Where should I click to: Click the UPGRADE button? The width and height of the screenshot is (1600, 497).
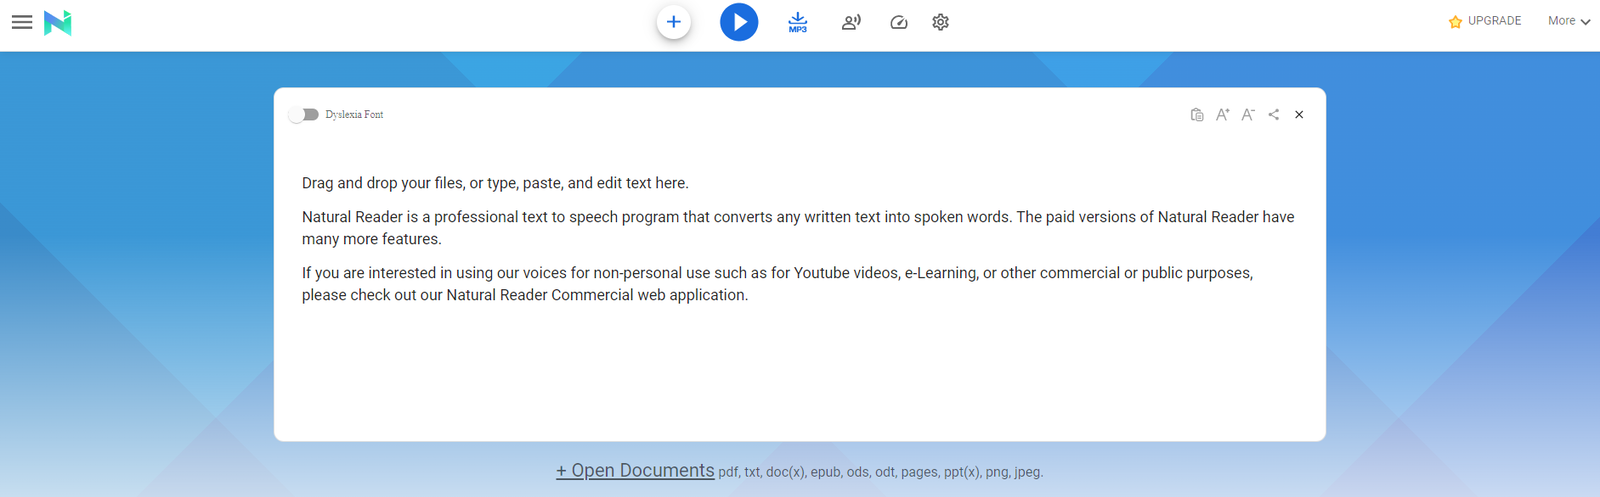(1485, 21)
